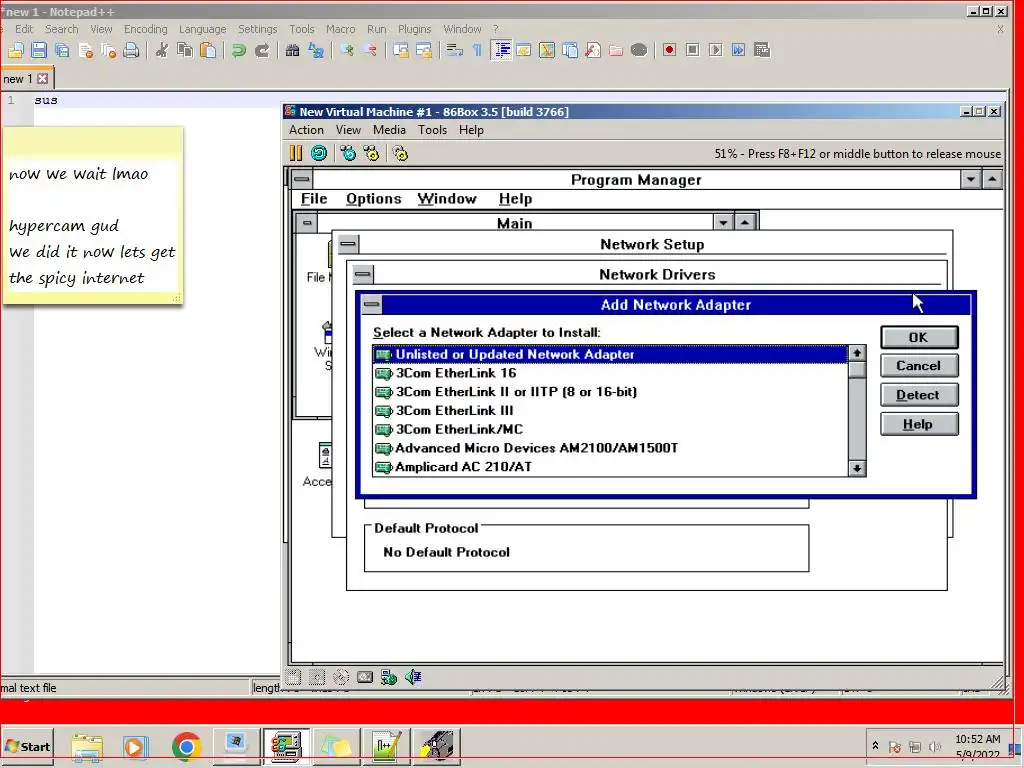
Task: Toggle the Indent Guide icon in Notepad++
Action: pyautogui.click(x=501, y=50)
